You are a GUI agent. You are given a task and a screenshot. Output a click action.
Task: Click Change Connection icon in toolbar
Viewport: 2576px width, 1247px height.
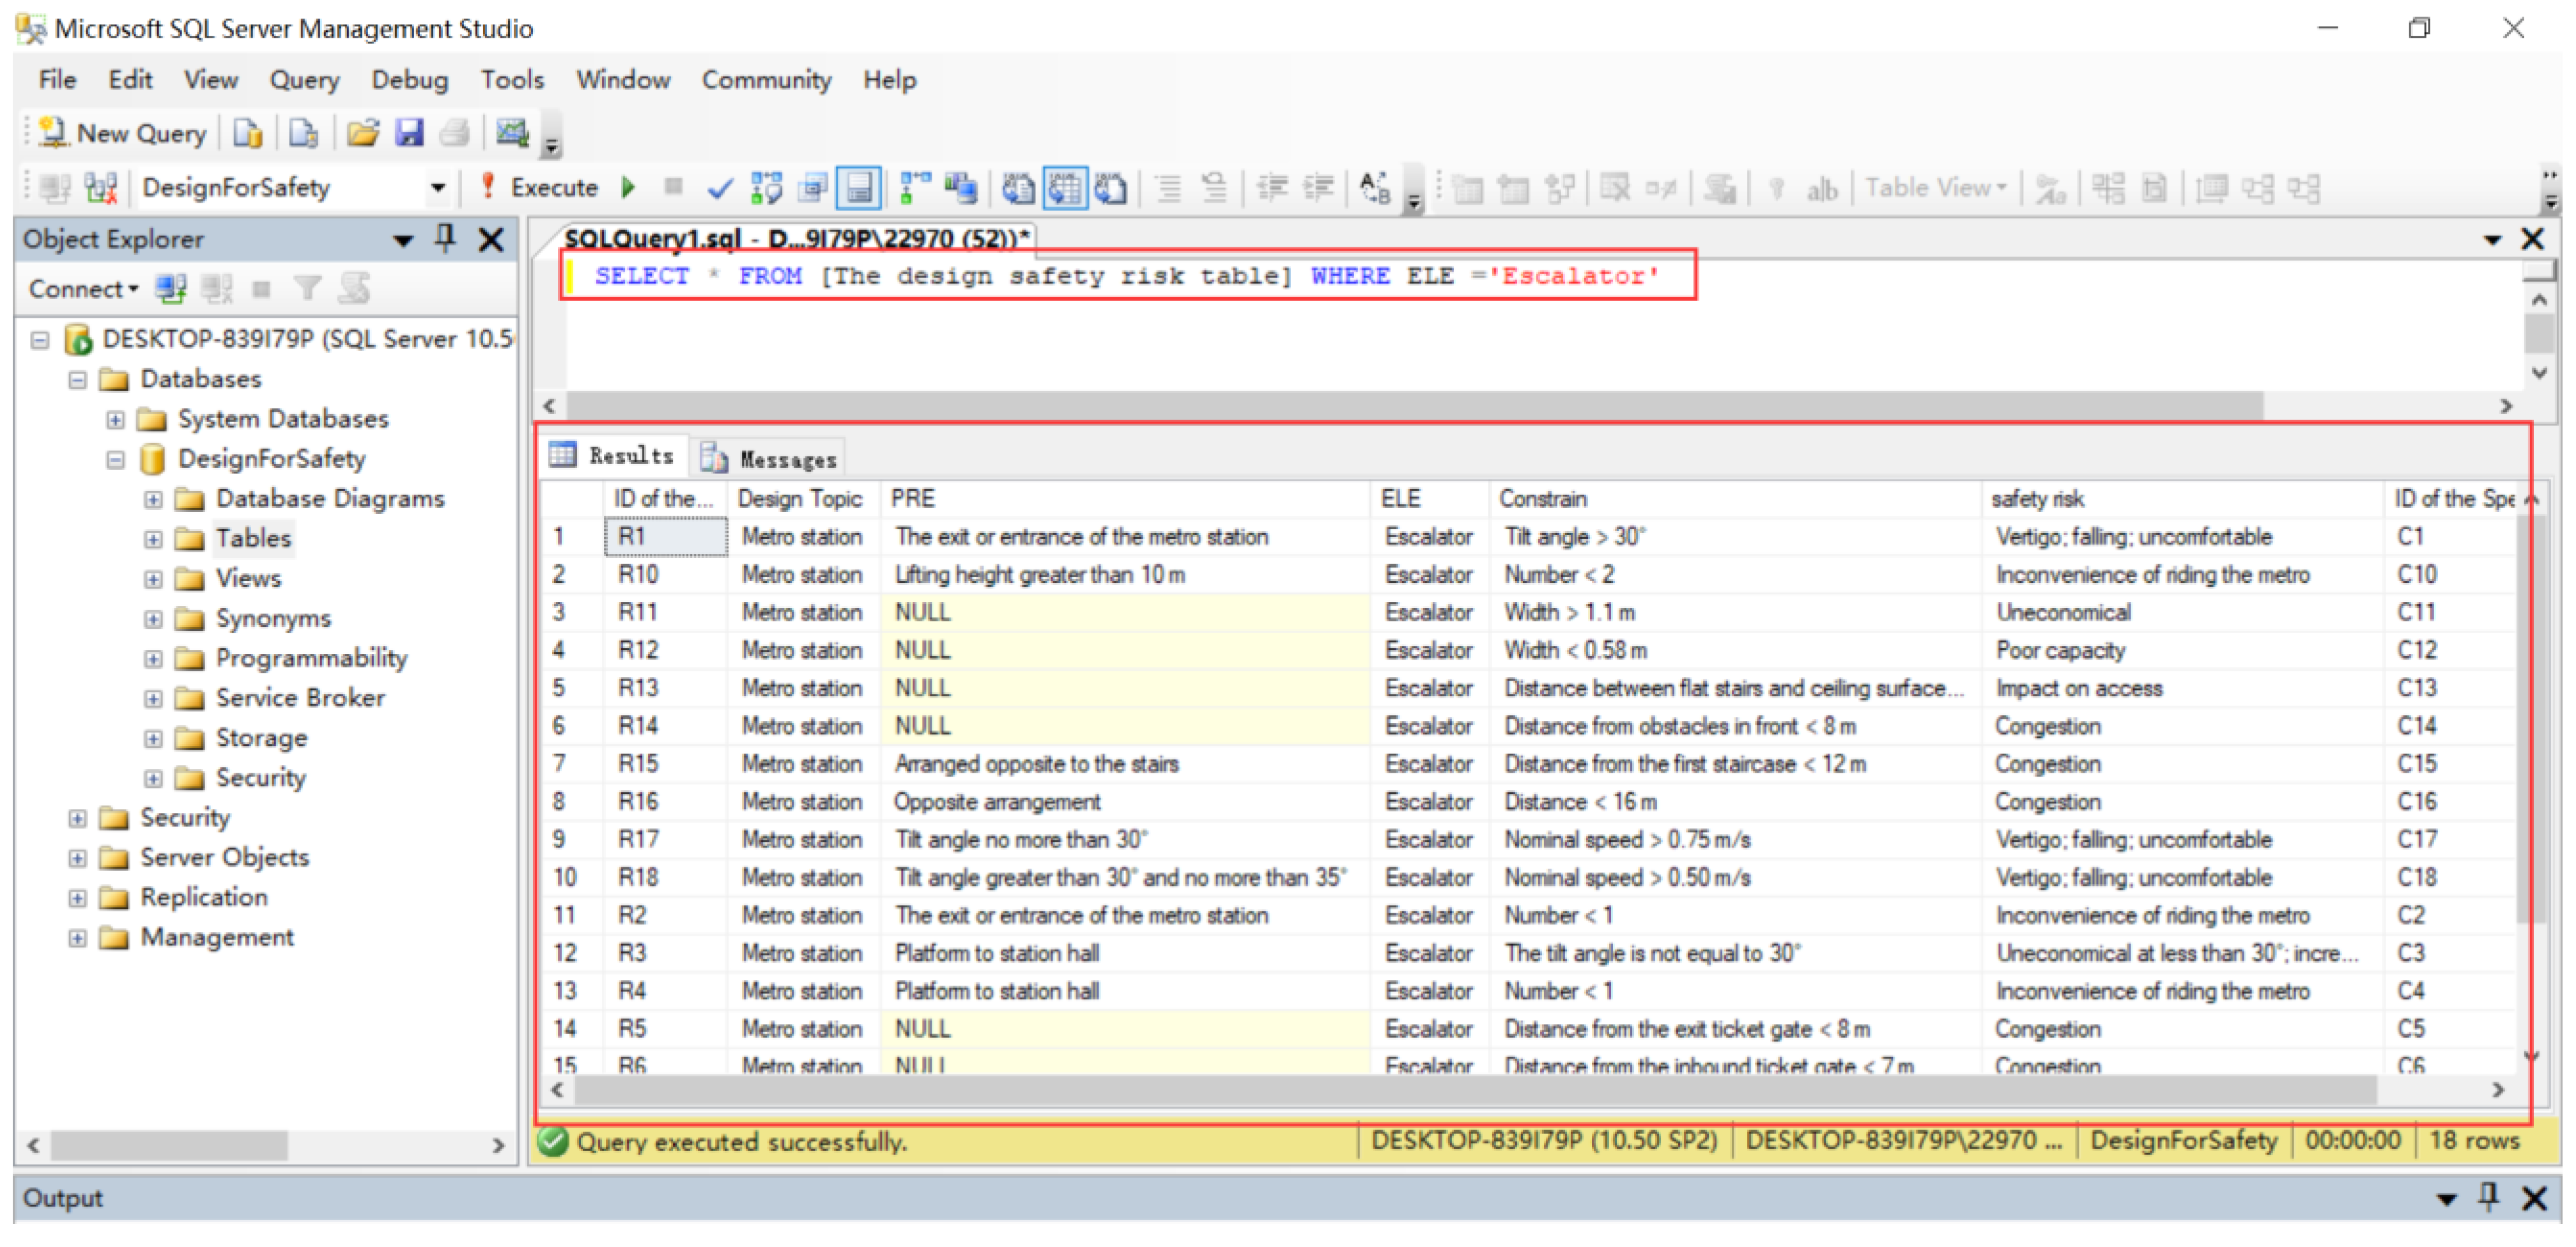coord(100,187)
